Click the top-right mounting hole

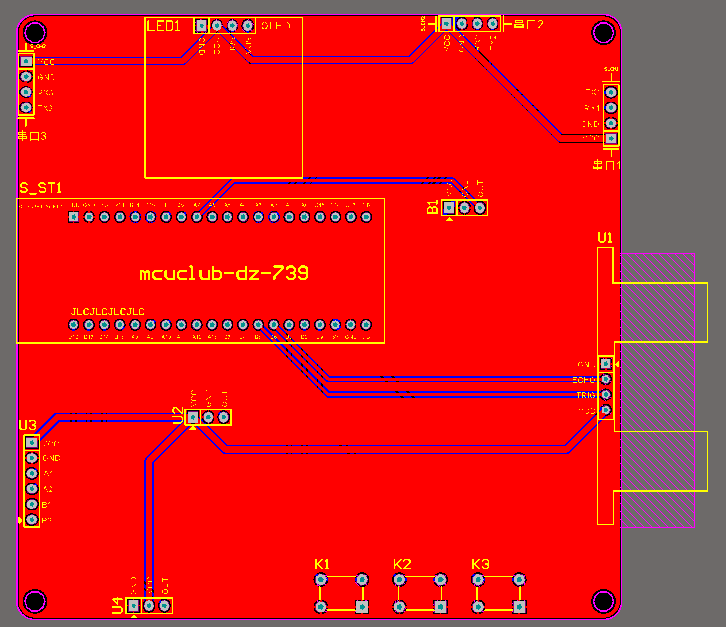604,32
